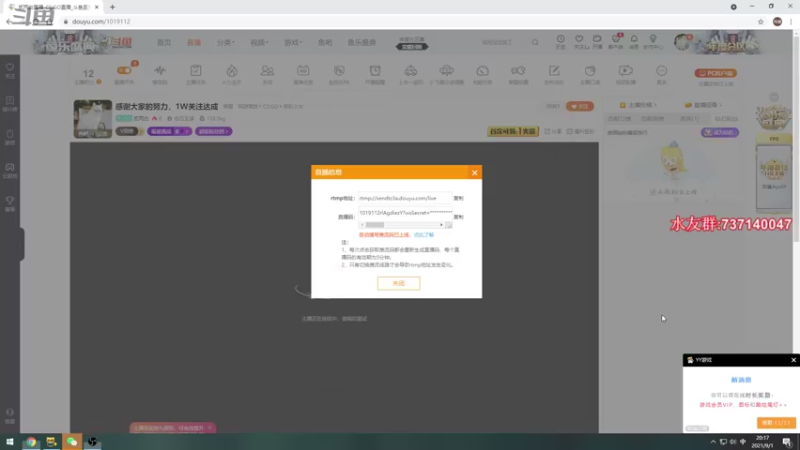The width and height of the screenshot is (800, 450).
Task: Show hidden system tray icons chevron
Action: (x=713, y=442)
